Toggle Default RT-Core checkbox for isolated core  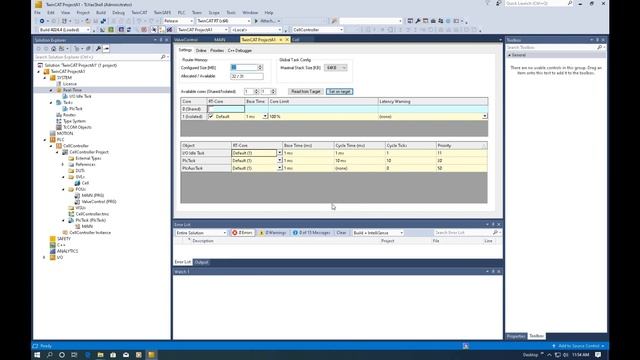[x=211, y=116]
